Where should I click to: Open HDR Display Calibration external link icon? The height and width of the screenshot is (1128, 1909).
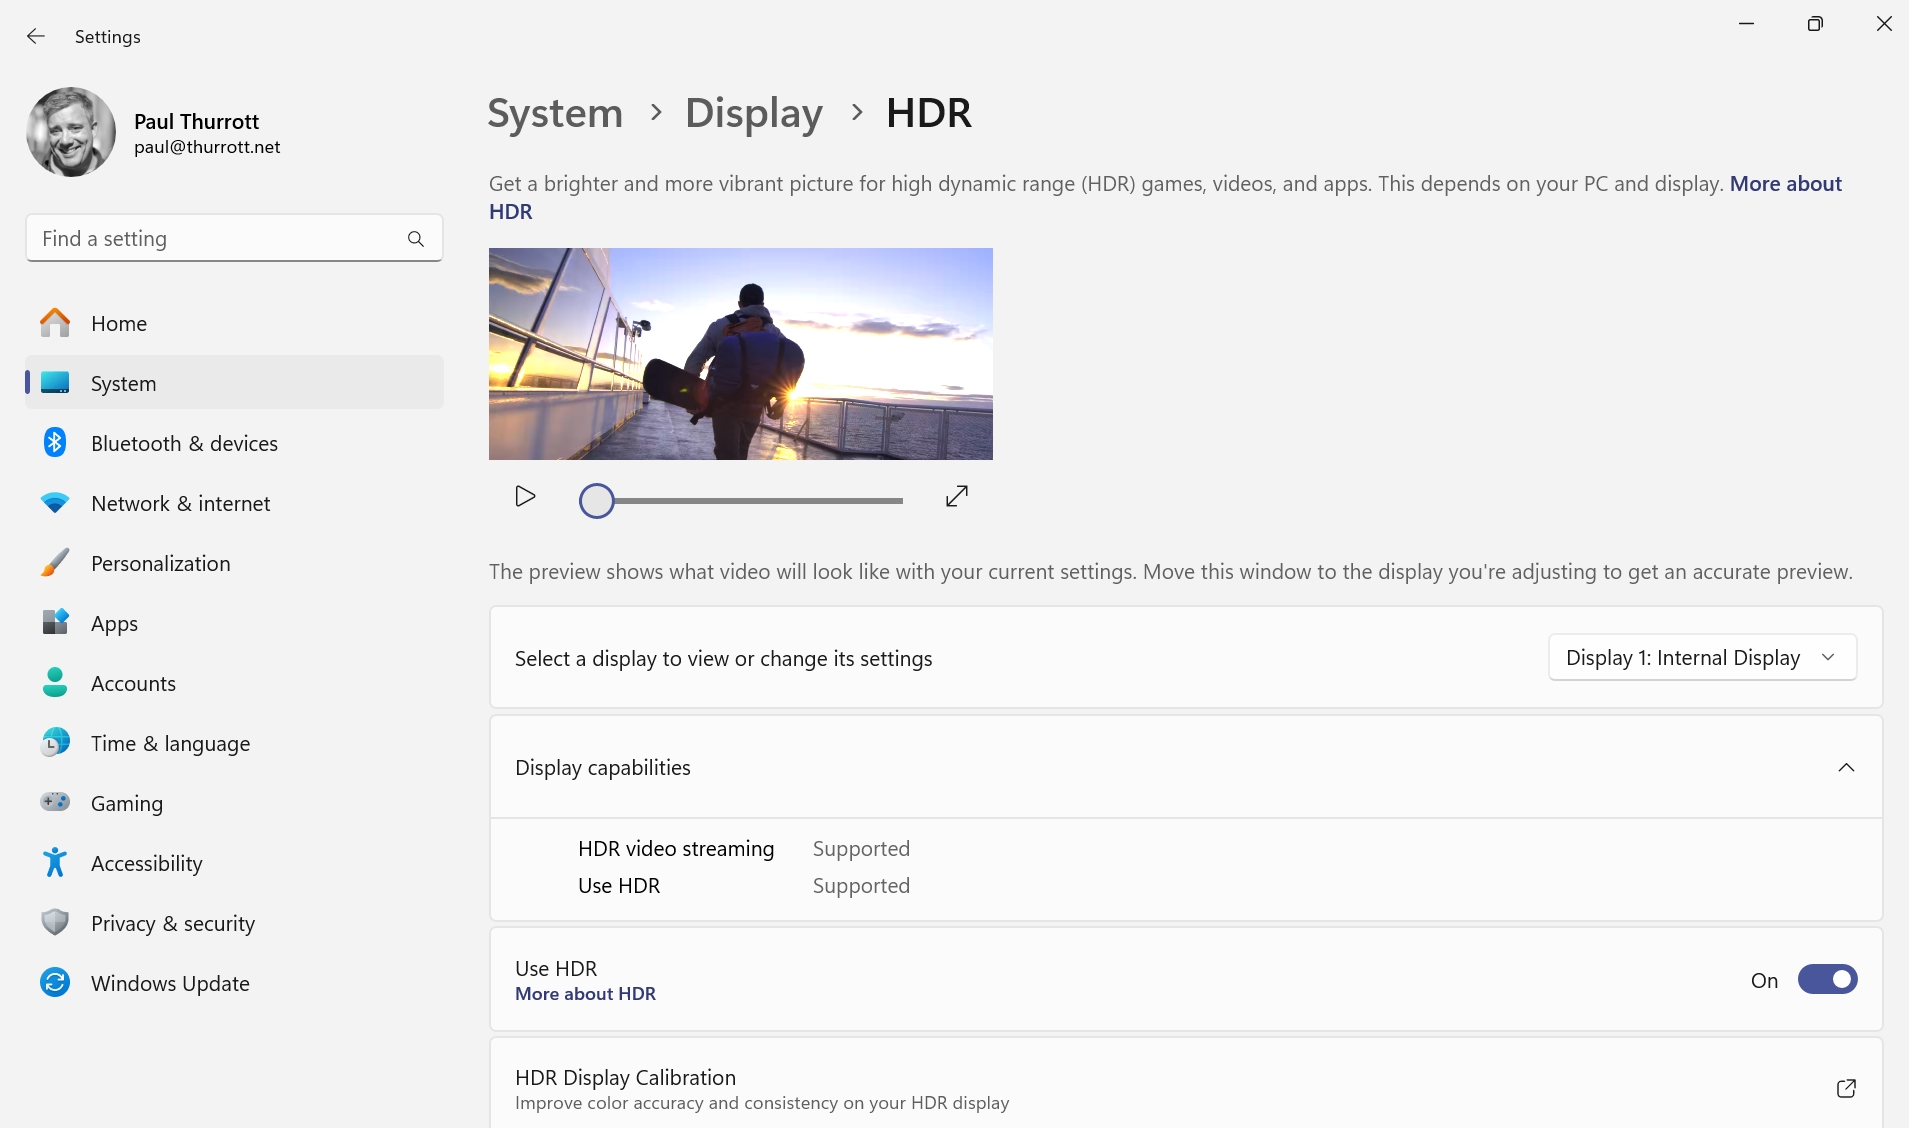click(1846, 1088)
